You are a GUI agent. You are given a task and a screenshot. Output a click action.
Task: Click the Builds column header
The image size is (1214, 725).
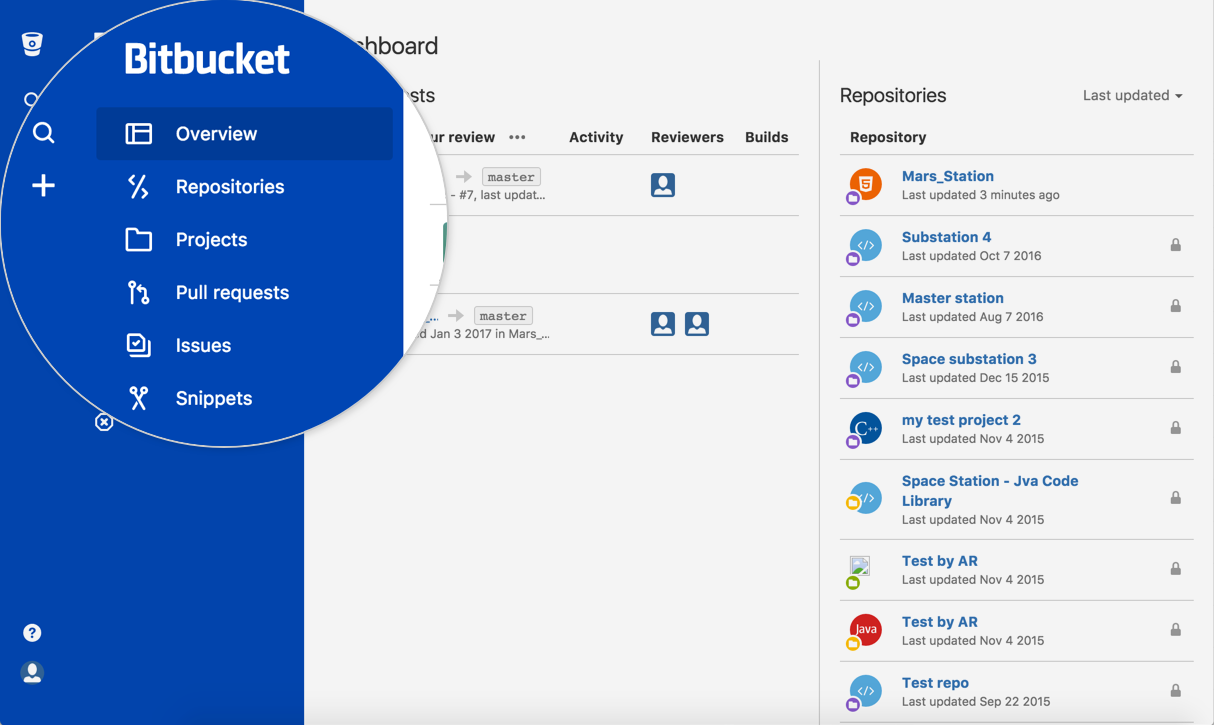click(x=767, y=138)
